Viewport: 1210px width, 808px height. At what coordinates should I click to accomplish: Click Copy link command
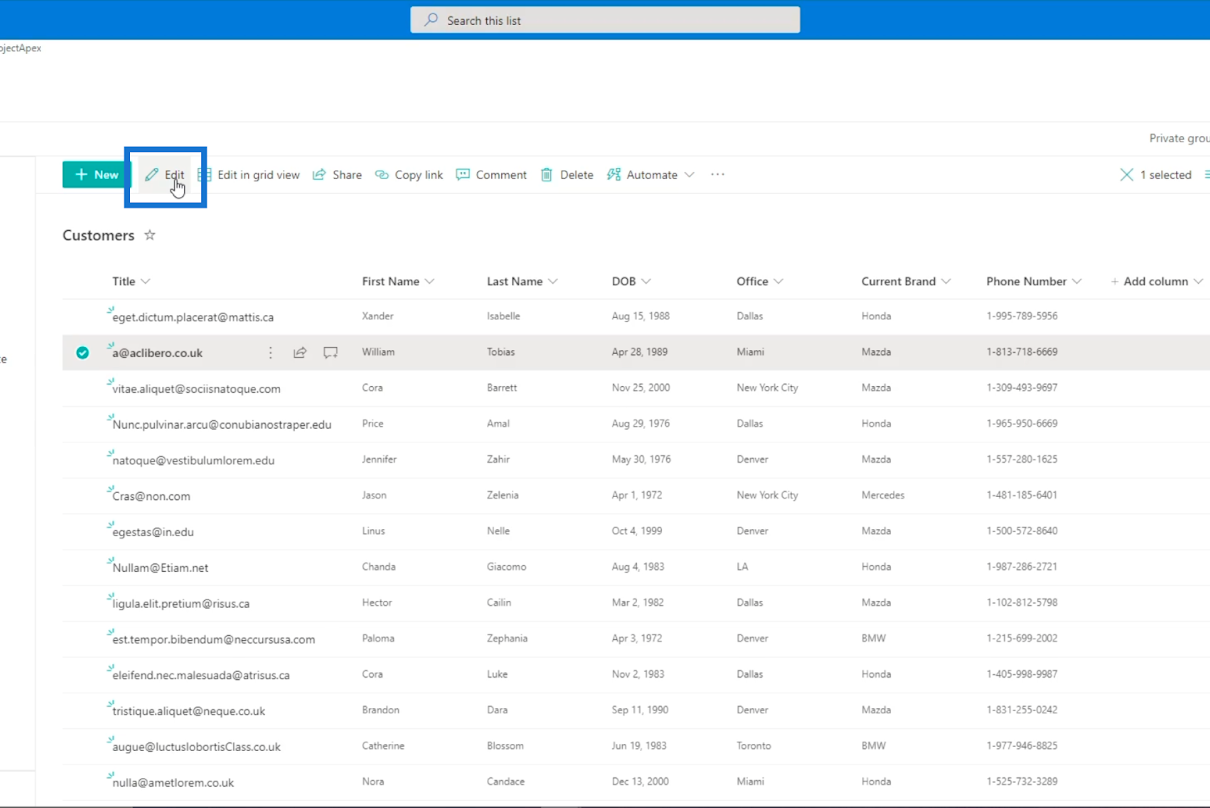409,175
